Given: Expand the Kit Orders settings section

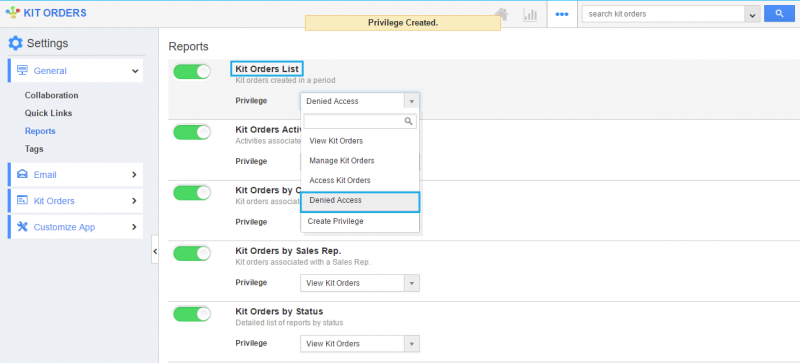Looking at the screenshot, I should (x=134, y=201).
